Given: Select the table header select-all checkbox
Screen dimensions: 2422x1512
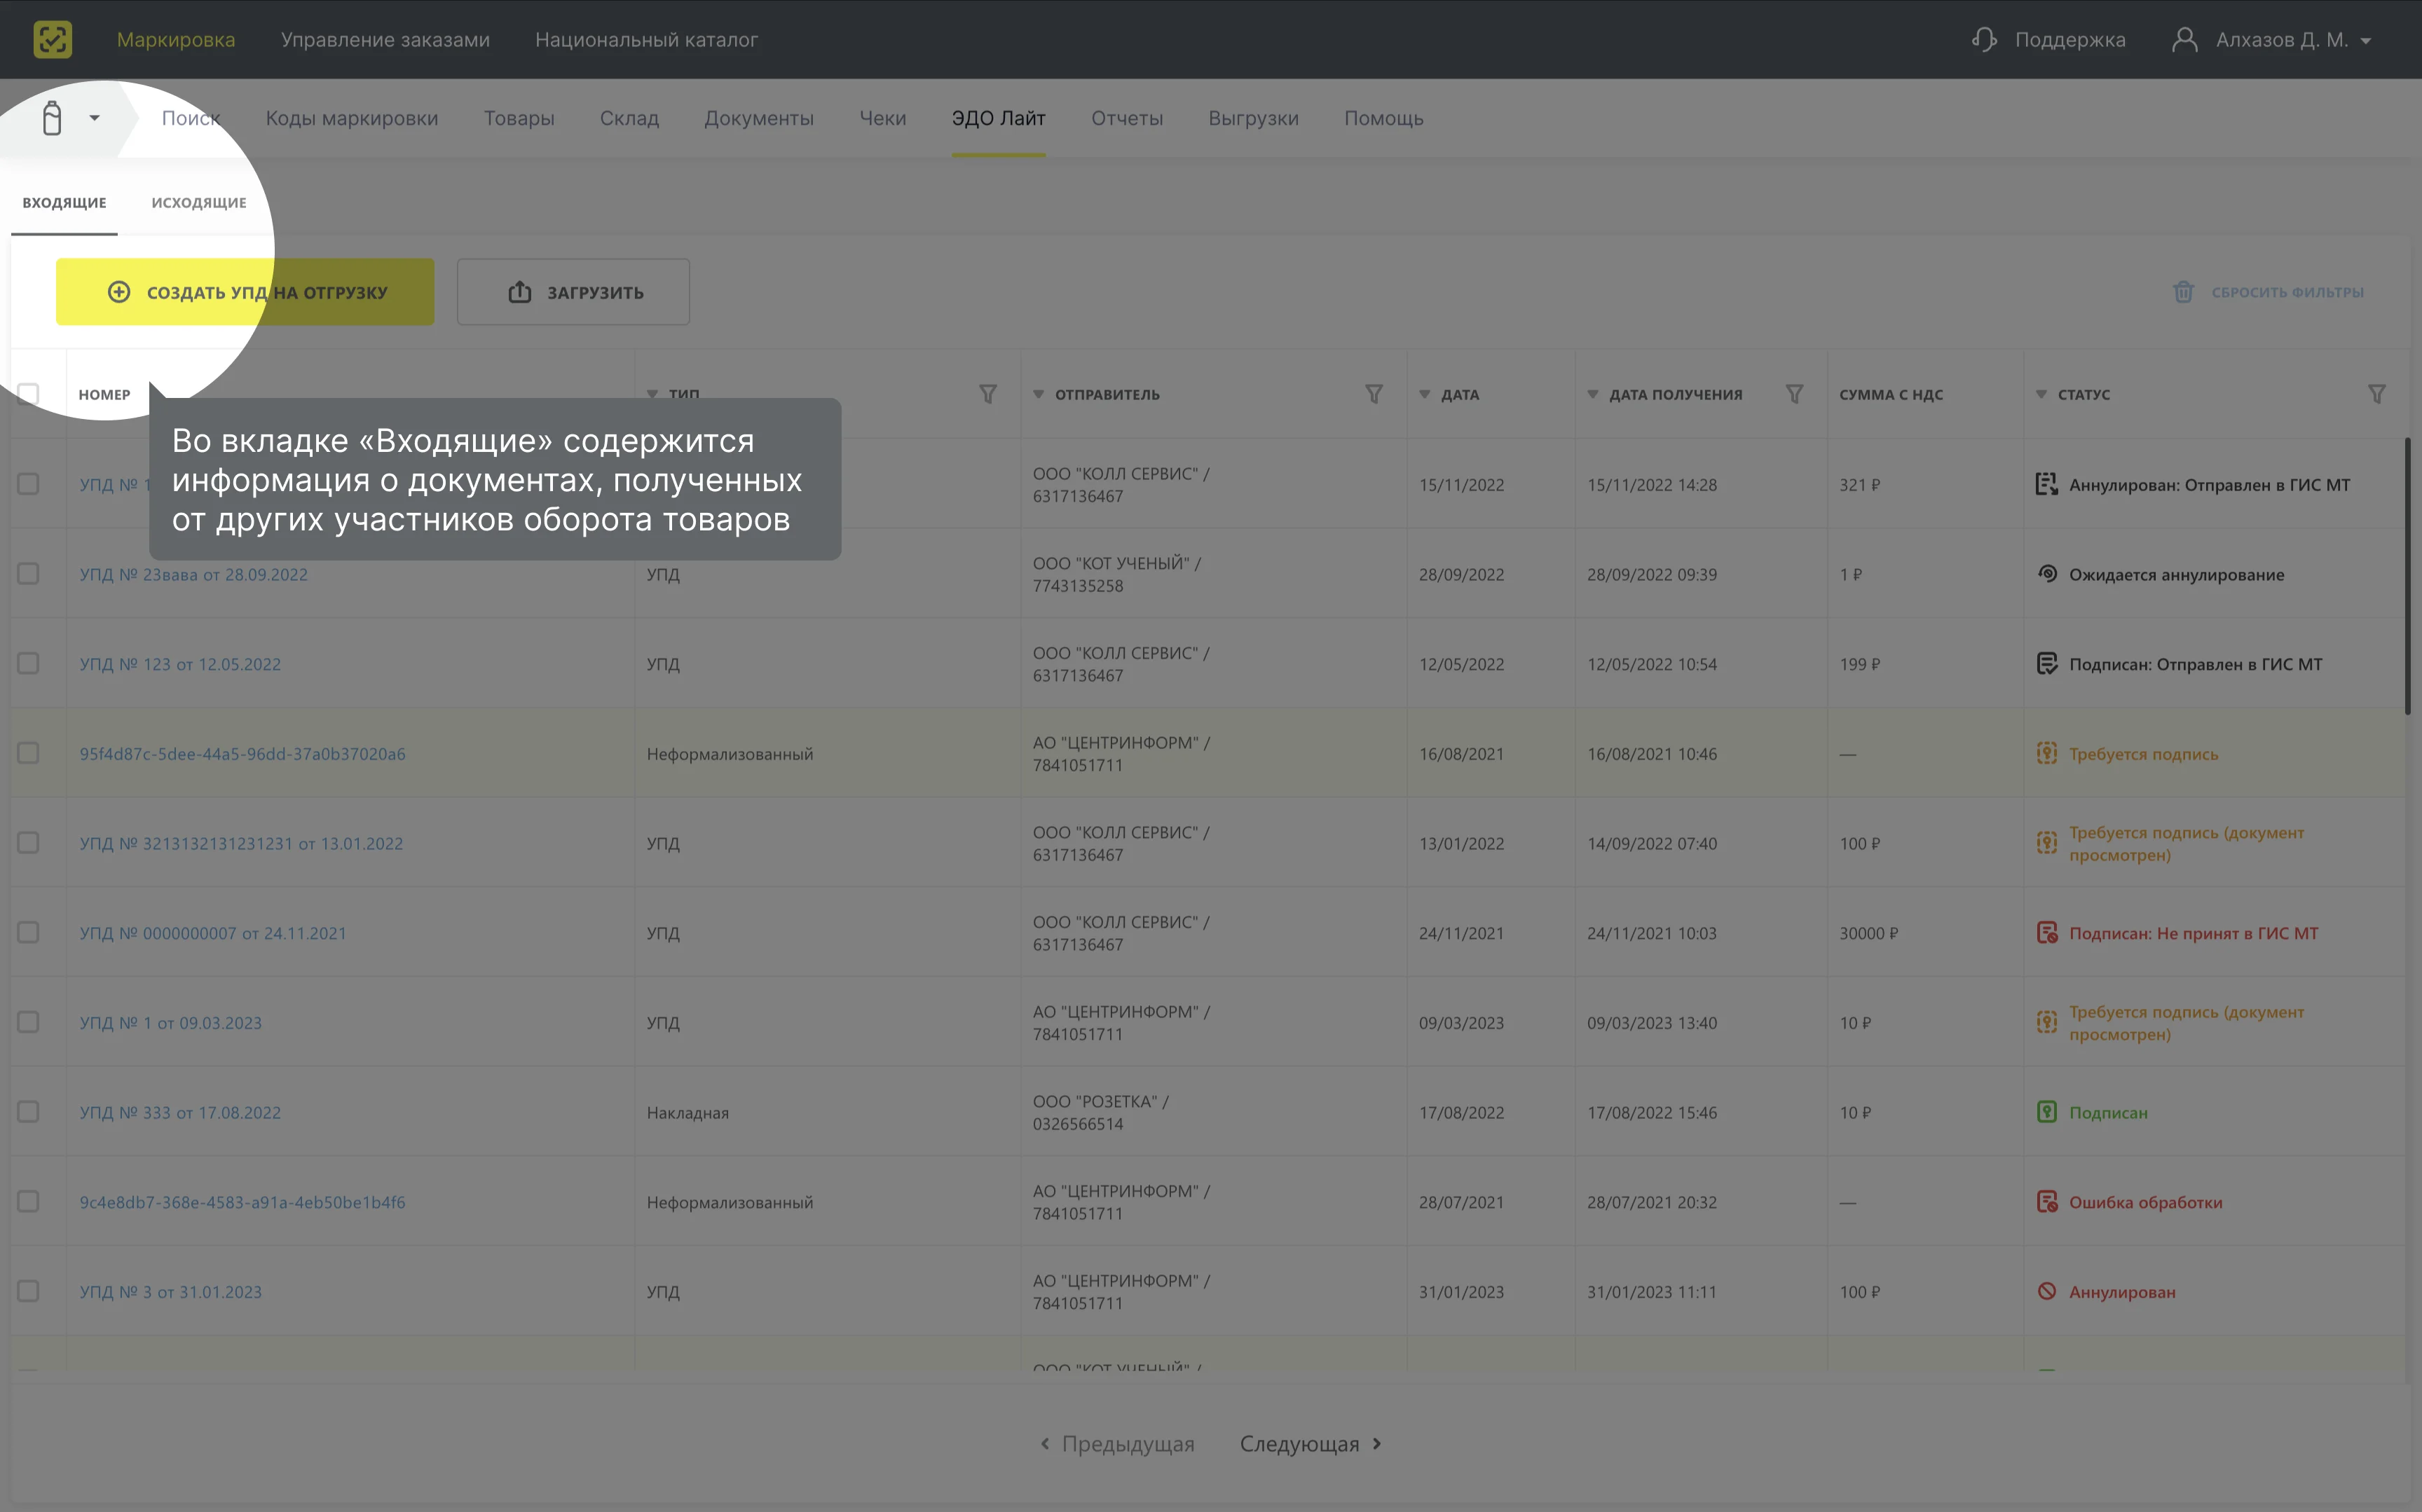Looking at the screenshot, I should click(x=28, y=394).
